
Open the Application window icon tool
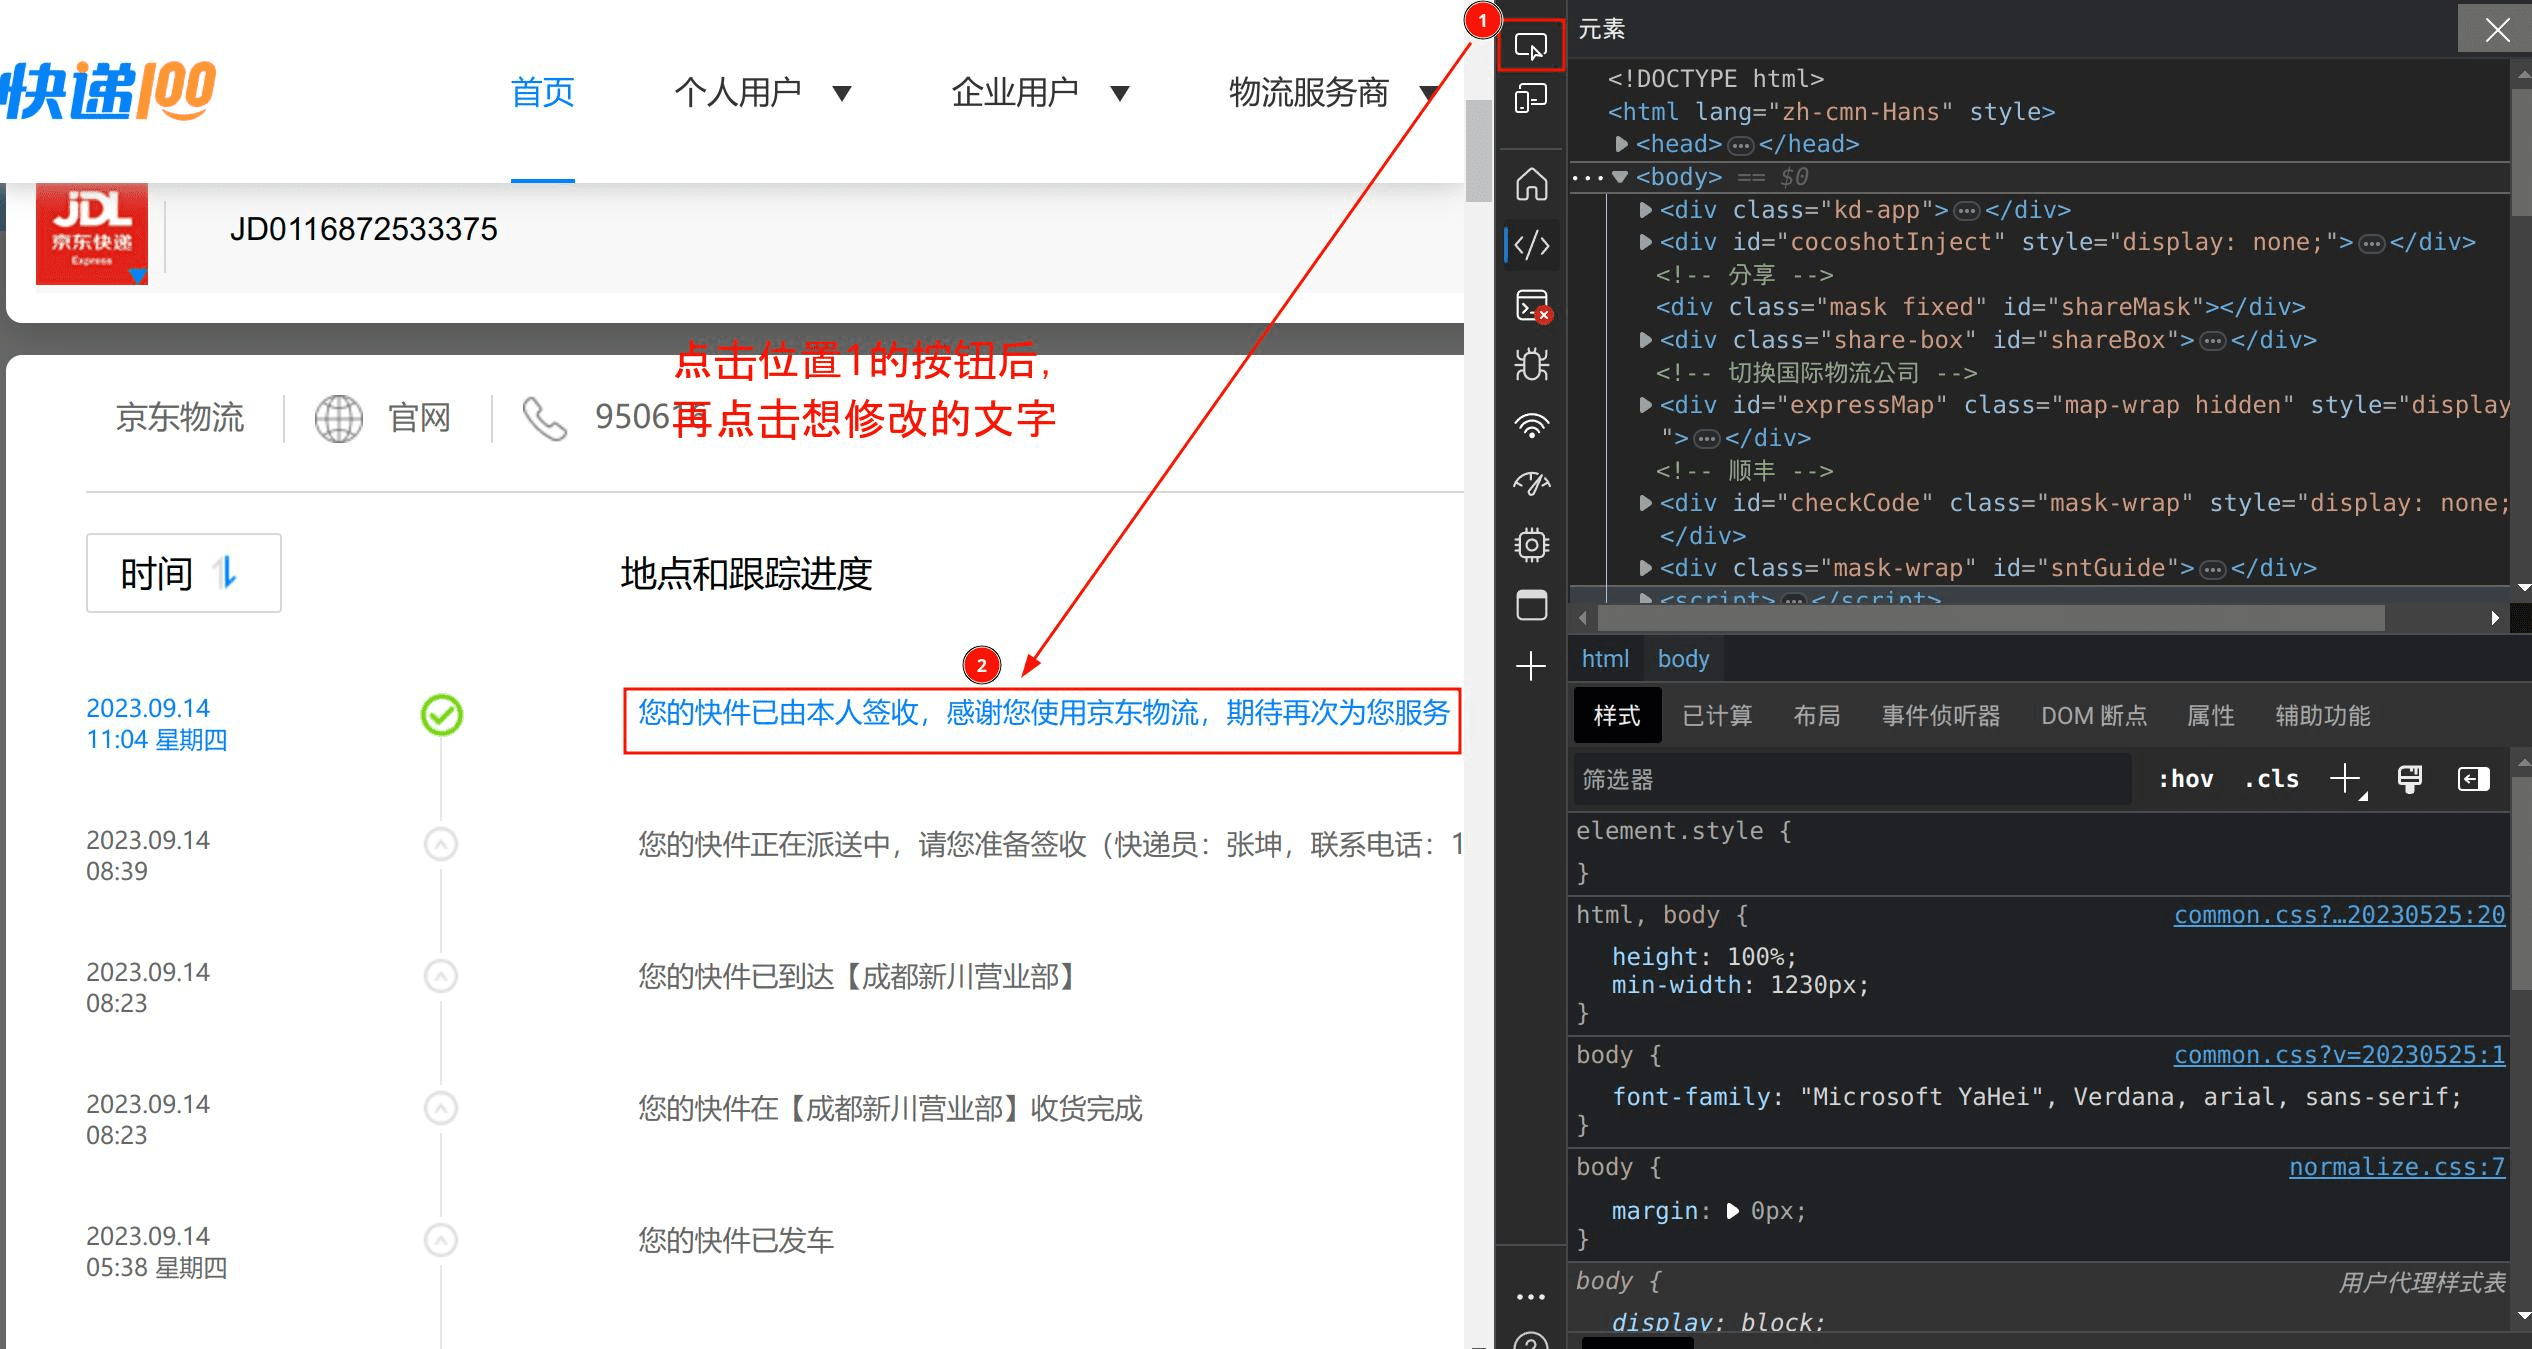1531,605
